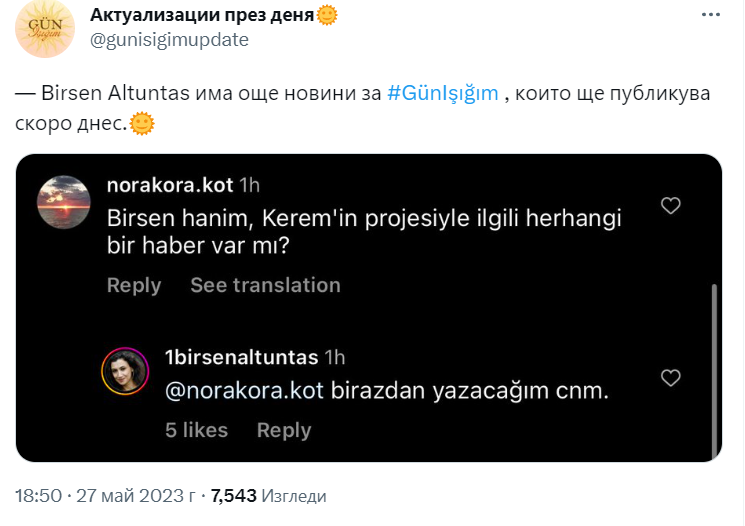Like 1birsenaltuntas's reply with the heart

coord(672,378)
